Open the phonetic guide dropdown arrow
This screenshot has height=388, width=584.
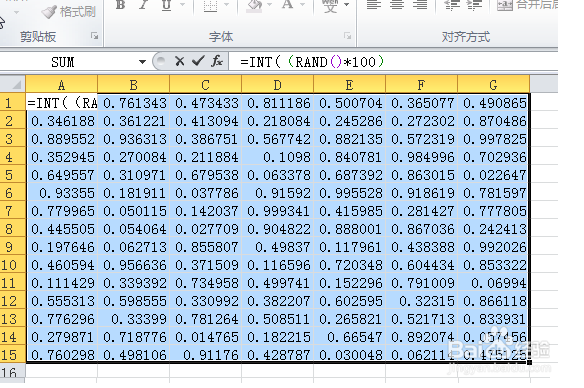[x=346, y=5]
